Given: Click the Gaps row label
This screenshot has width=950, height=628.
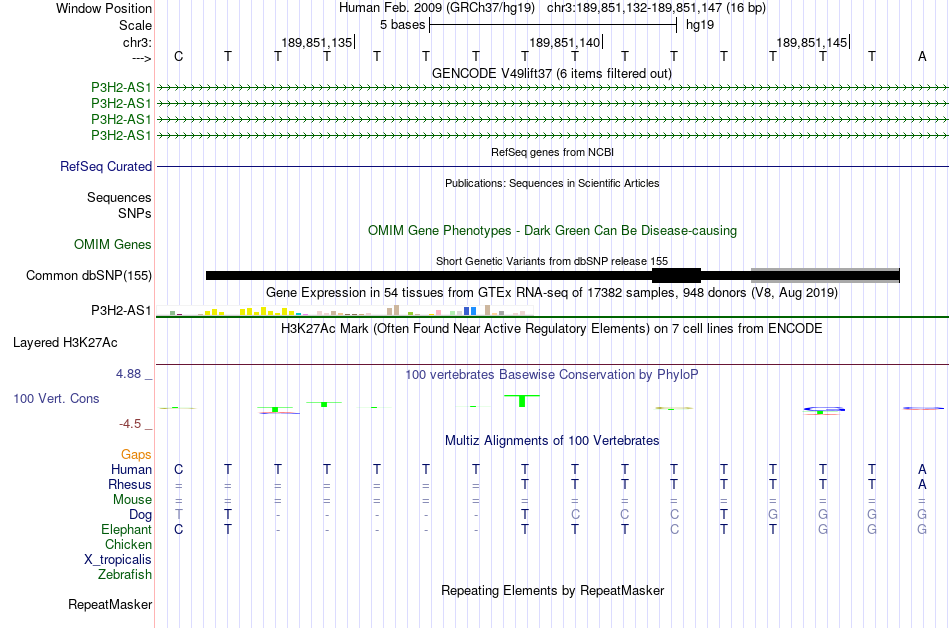Looking at the screenshot, I should tap(136, 455).
